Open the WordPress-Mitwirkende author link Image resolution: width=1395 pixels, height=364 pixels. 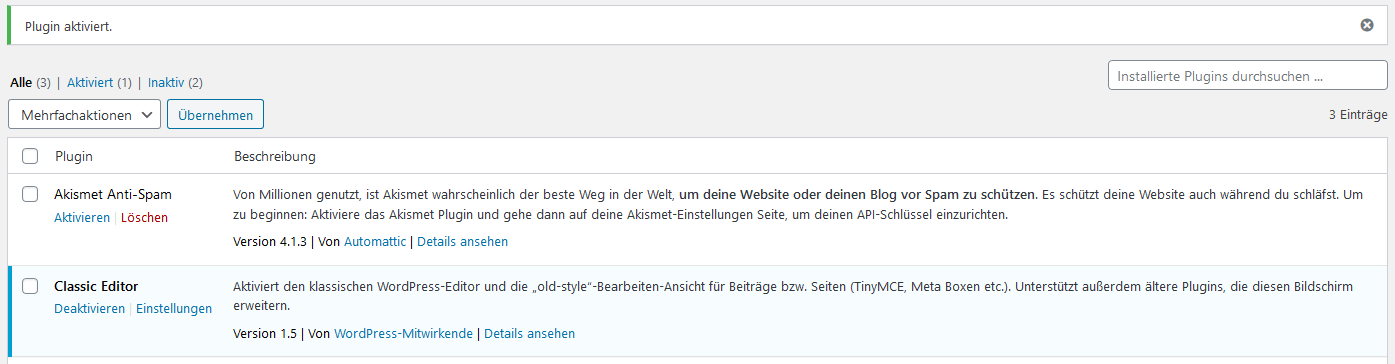(x=404, y=333)
